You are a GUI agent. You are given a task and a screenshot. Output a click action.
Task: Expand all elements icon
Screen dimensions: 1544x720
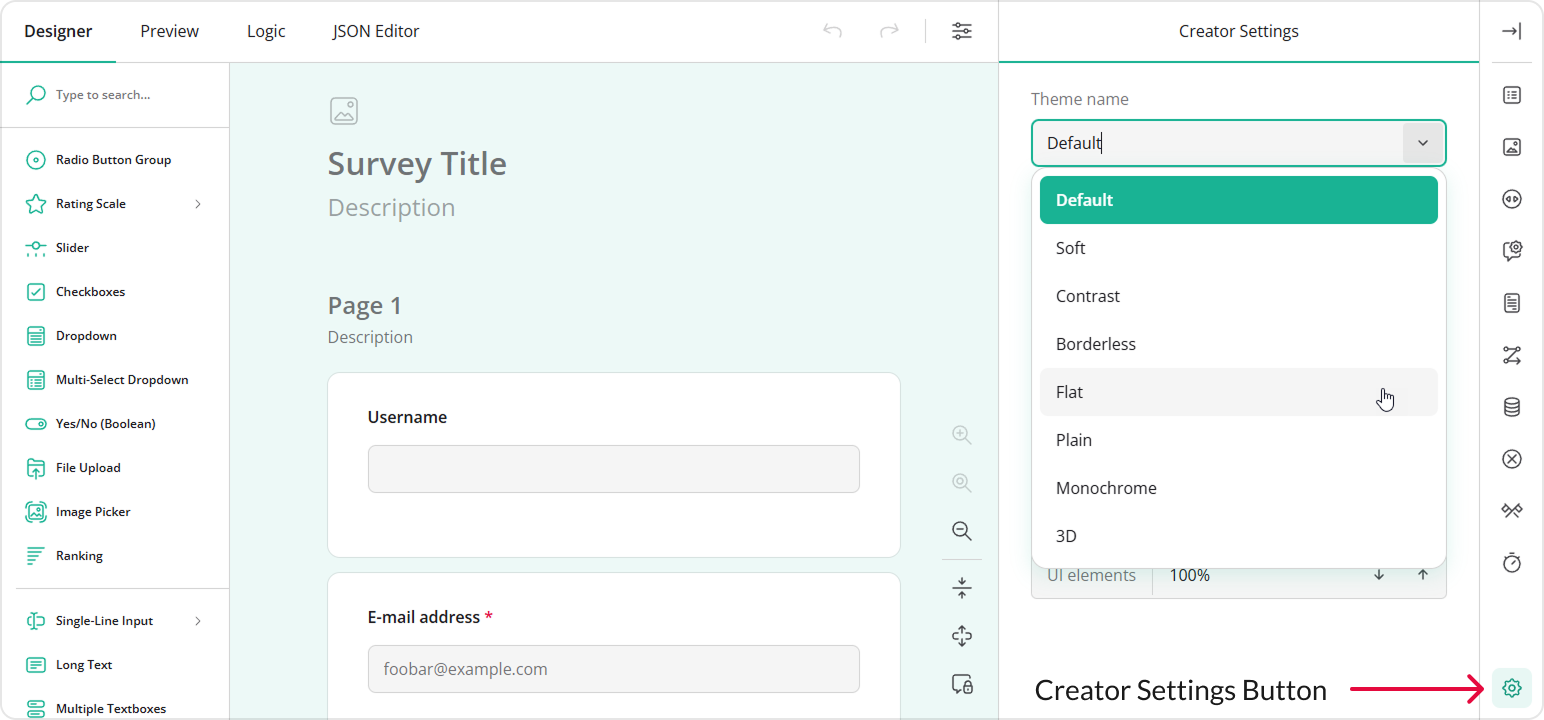click(962, 636)
